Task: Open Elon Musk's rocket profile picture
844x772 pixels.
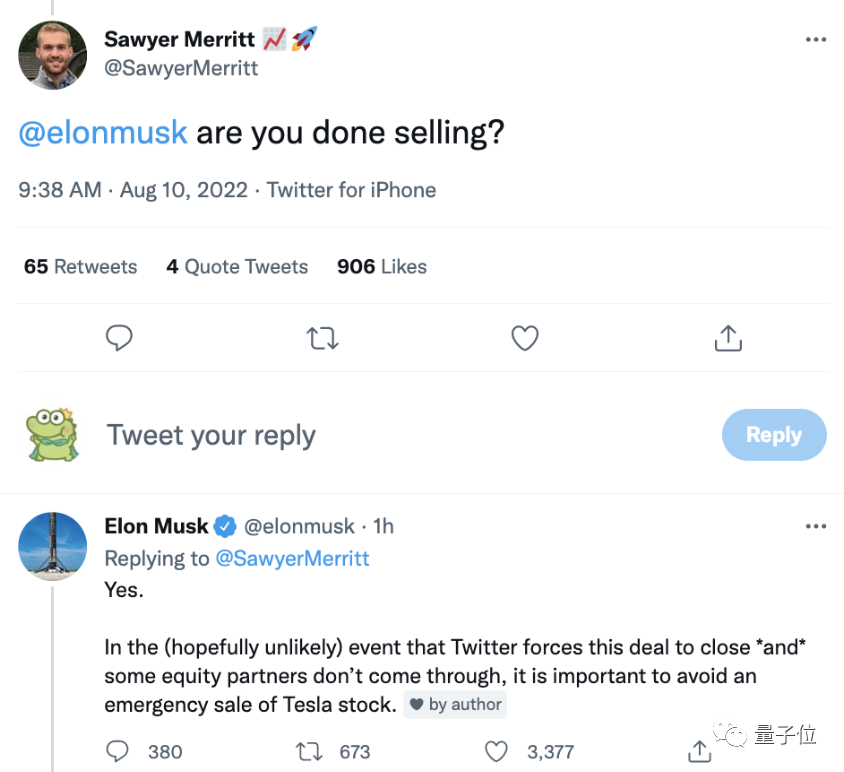Action: pos(53,547)
